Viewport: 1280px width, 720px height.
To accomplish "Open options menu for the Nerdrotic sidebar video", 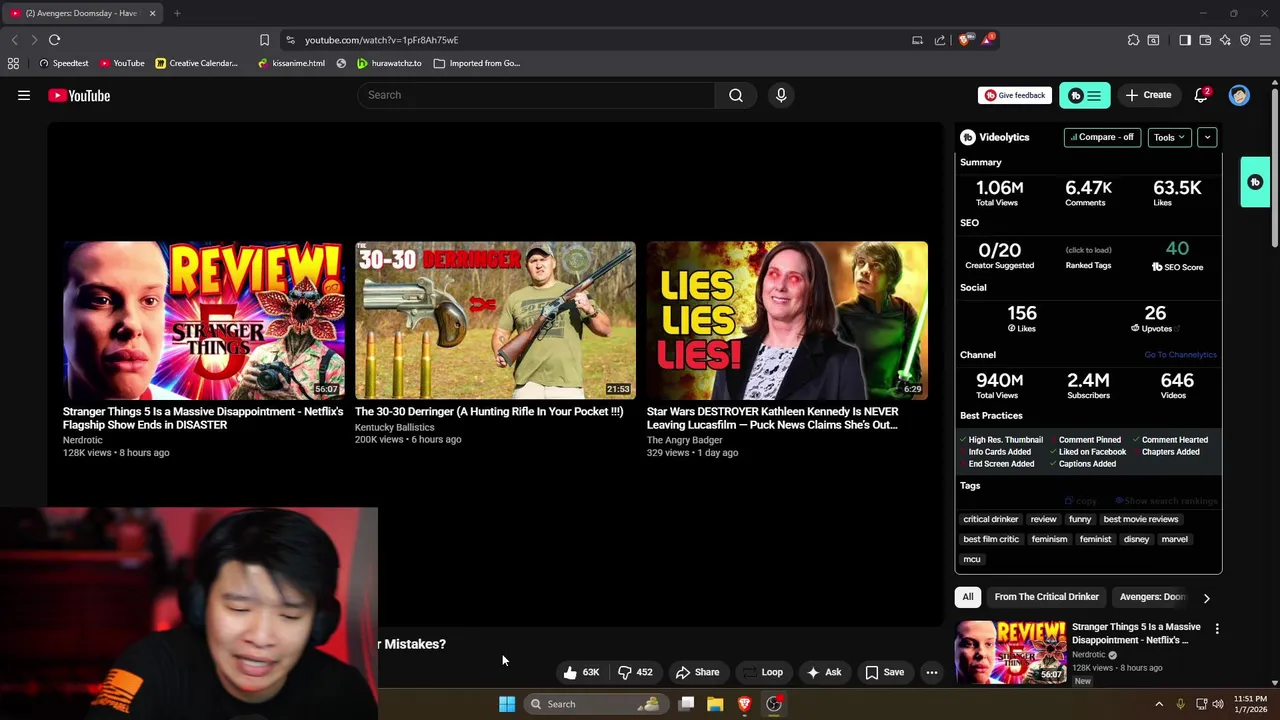I will pos(1217,629).
